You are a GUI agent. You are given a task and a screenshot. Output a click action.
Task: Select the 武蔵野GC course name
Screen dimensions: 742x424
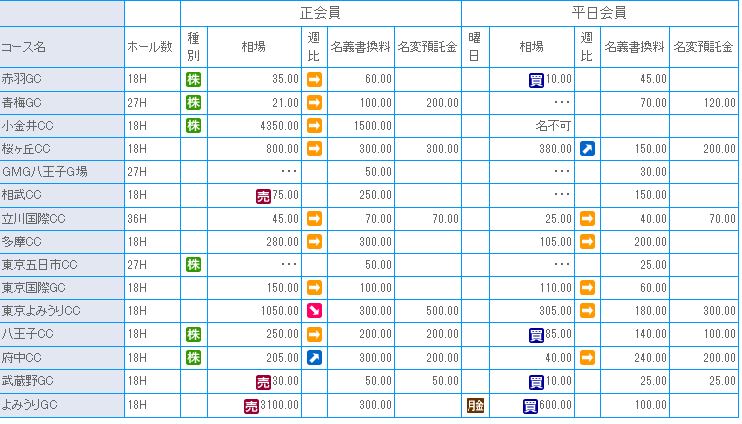pyautogui.click(x=27, y=380)
